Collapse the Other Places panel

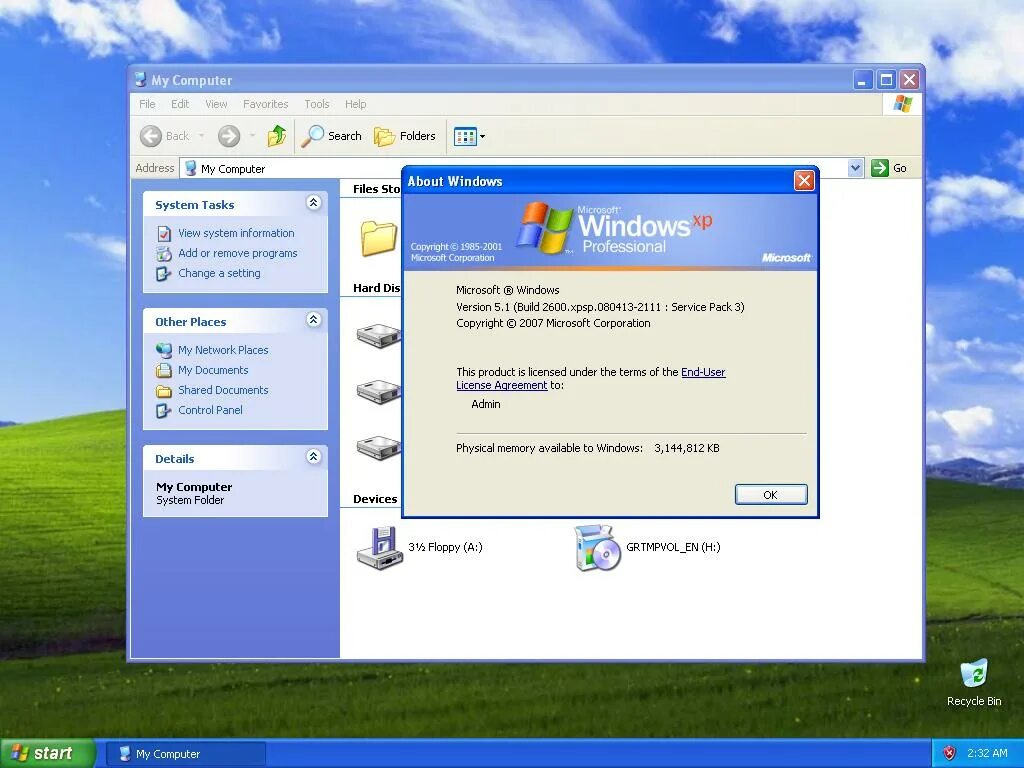click(313, 319)
